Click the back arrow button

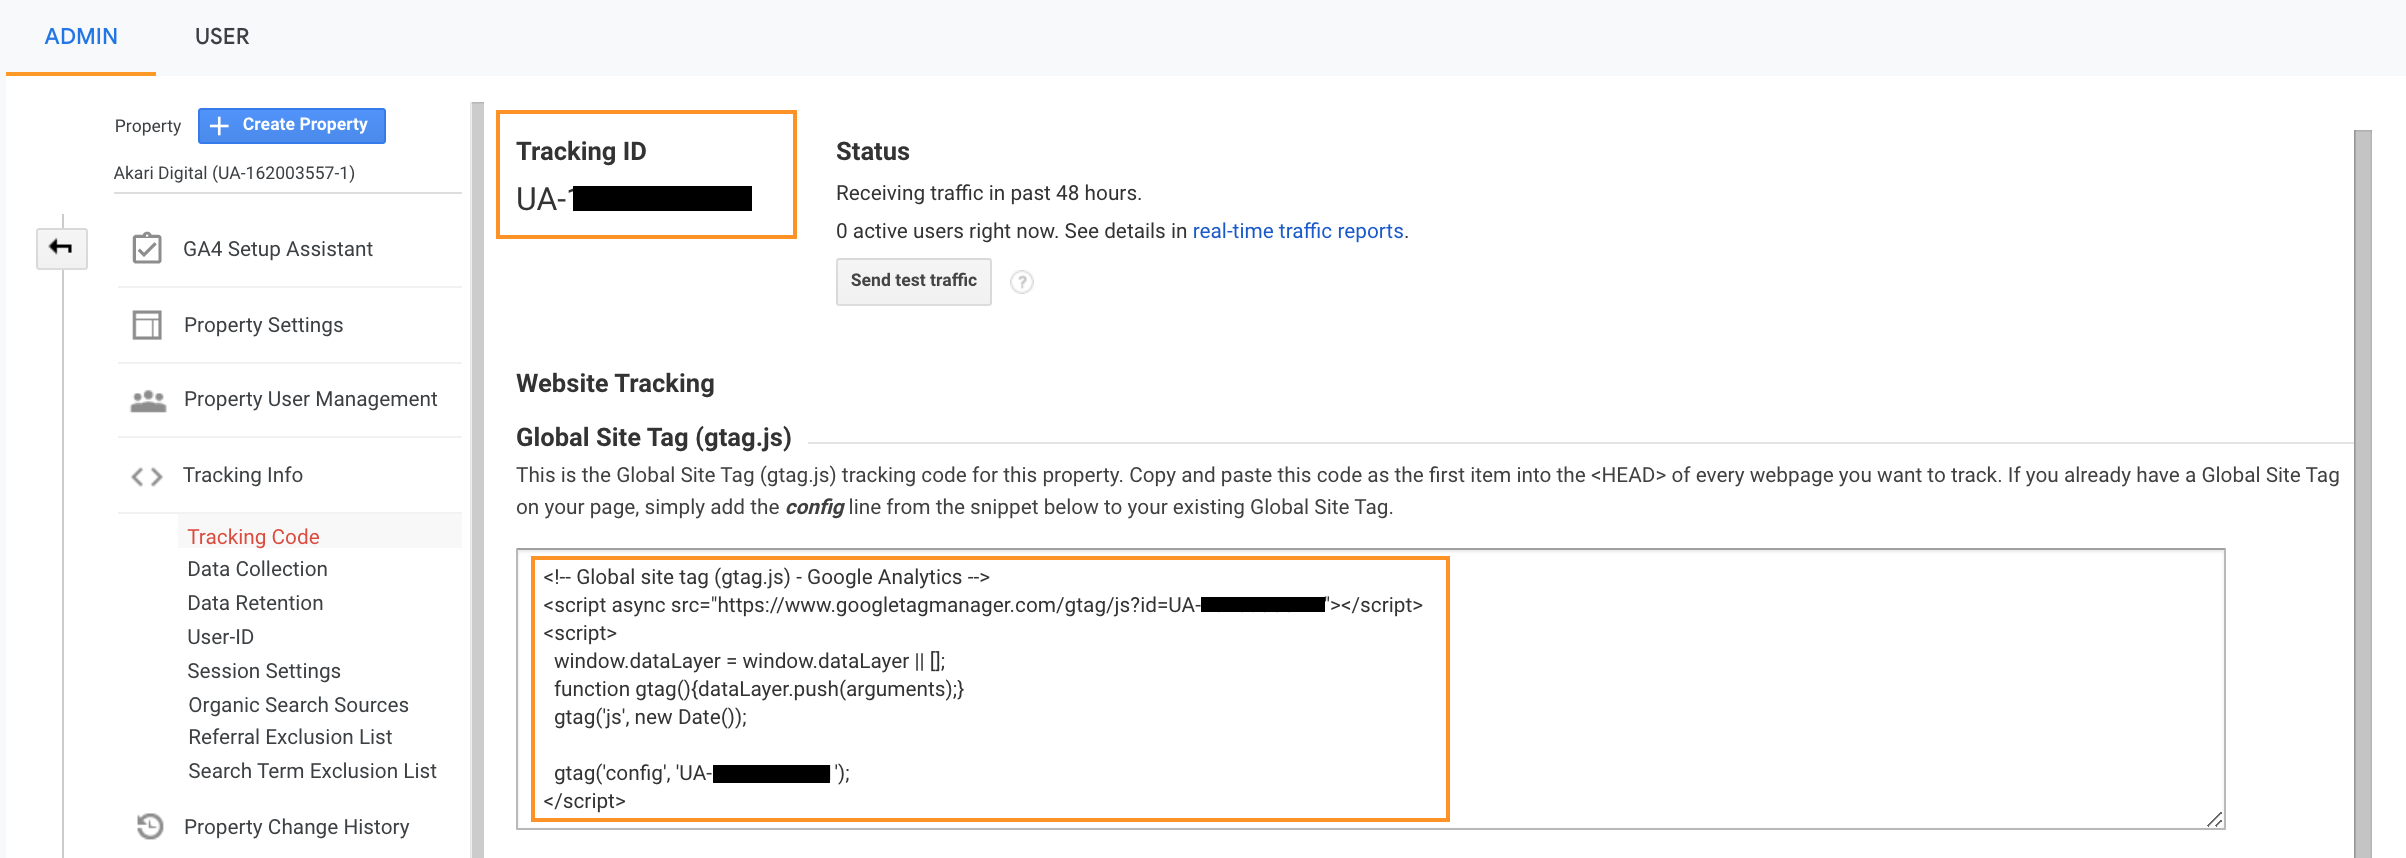click(62, 248)
